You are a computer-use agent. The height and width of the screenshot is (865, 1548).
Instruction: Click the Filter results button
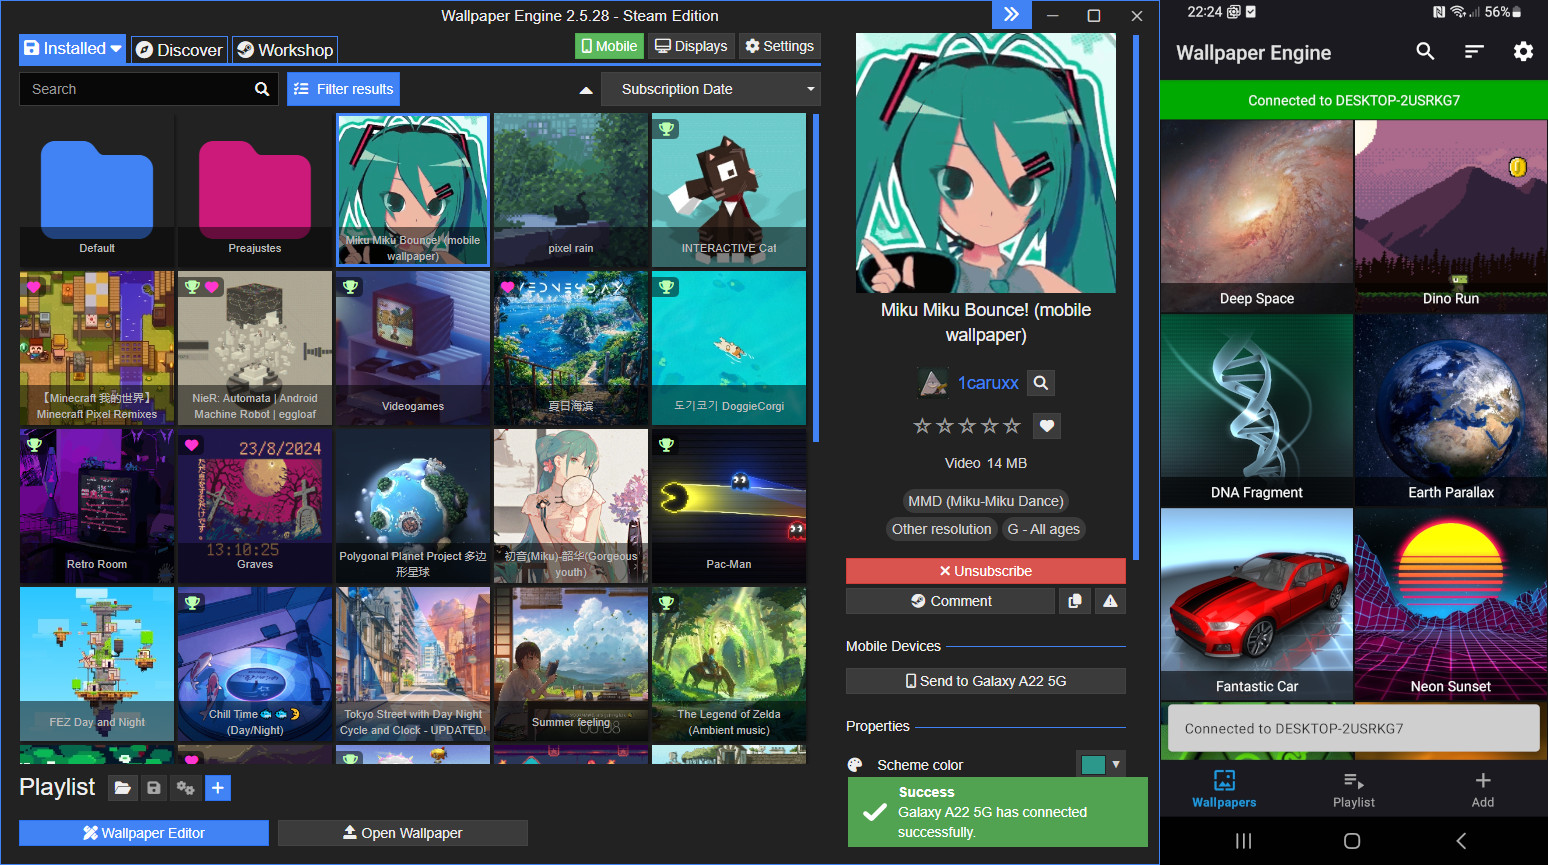click(x=344, y=89)
